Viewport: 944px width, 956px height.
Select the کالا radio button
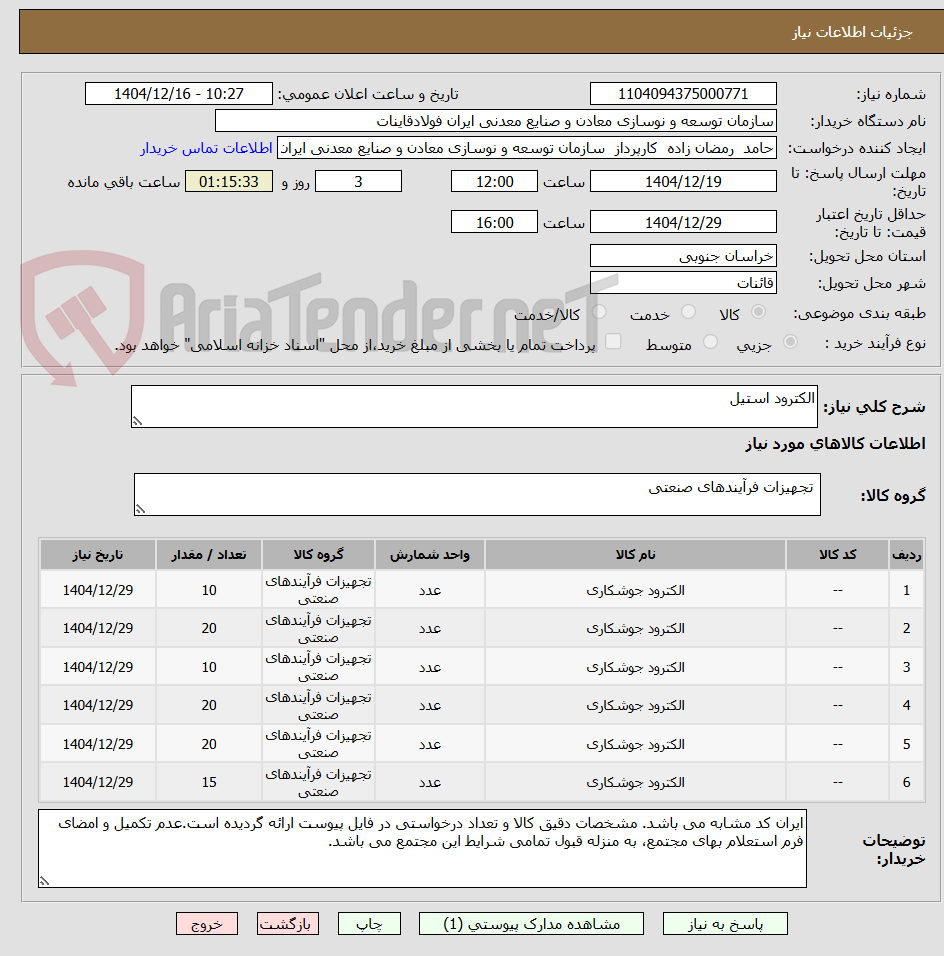pyautogui.click(x=758, y=312)
